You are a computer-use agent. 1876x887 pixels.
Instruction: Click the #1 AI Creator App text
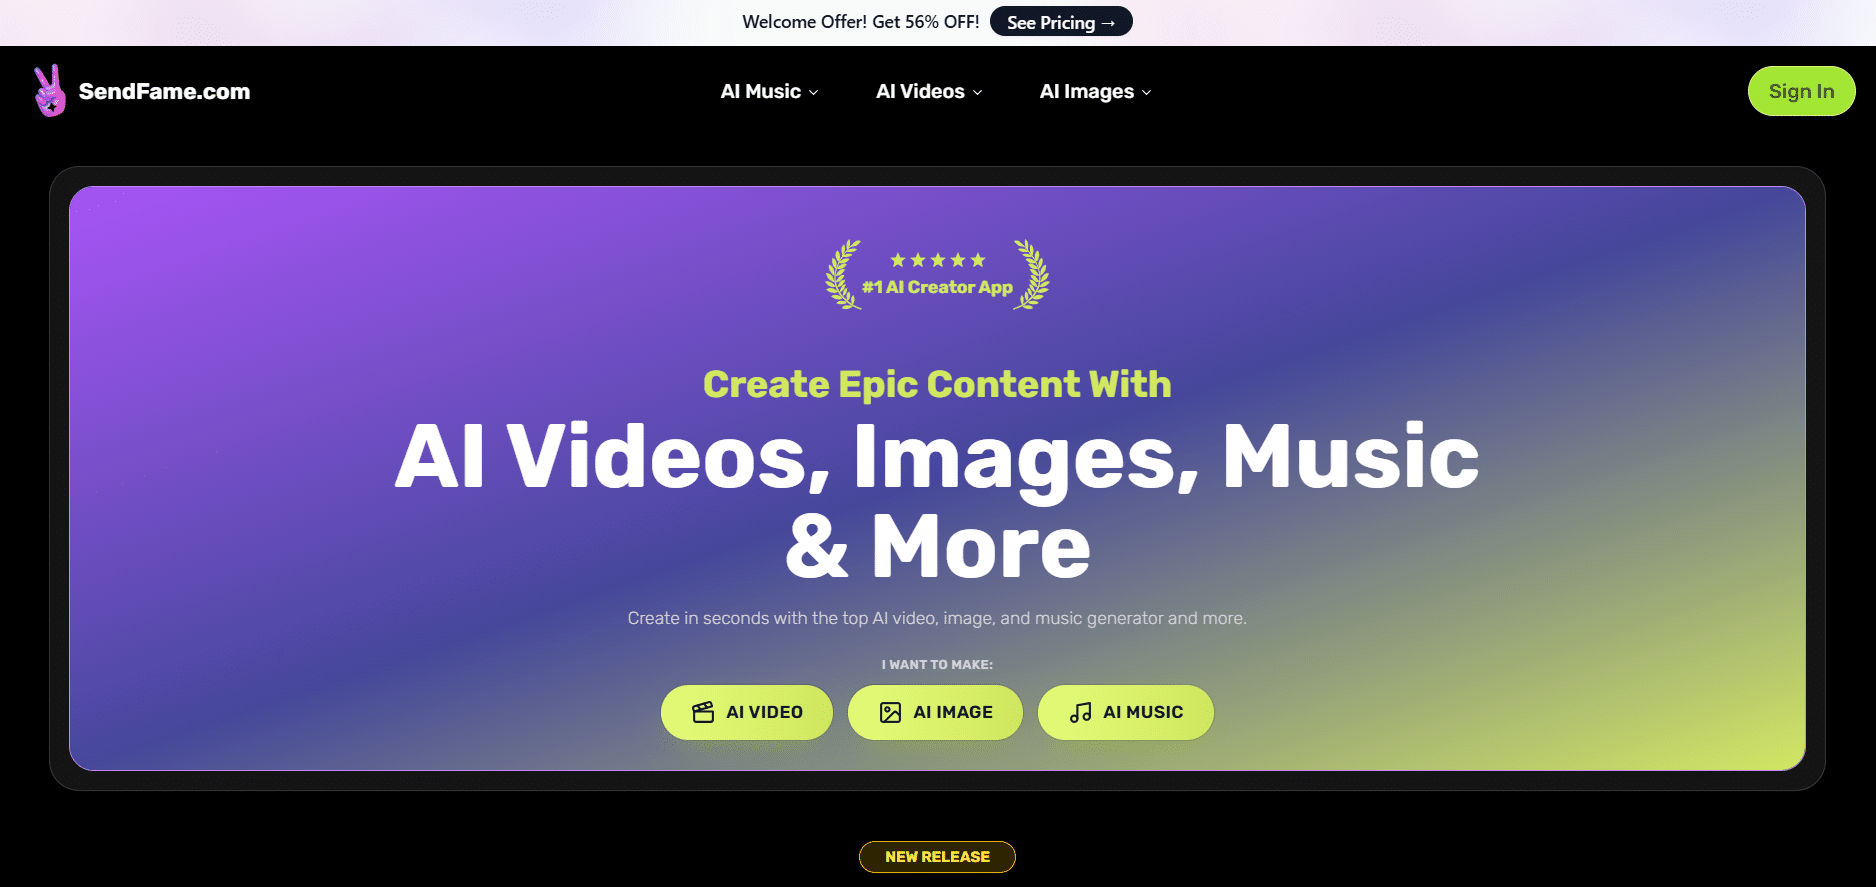[x=937, y=287]
